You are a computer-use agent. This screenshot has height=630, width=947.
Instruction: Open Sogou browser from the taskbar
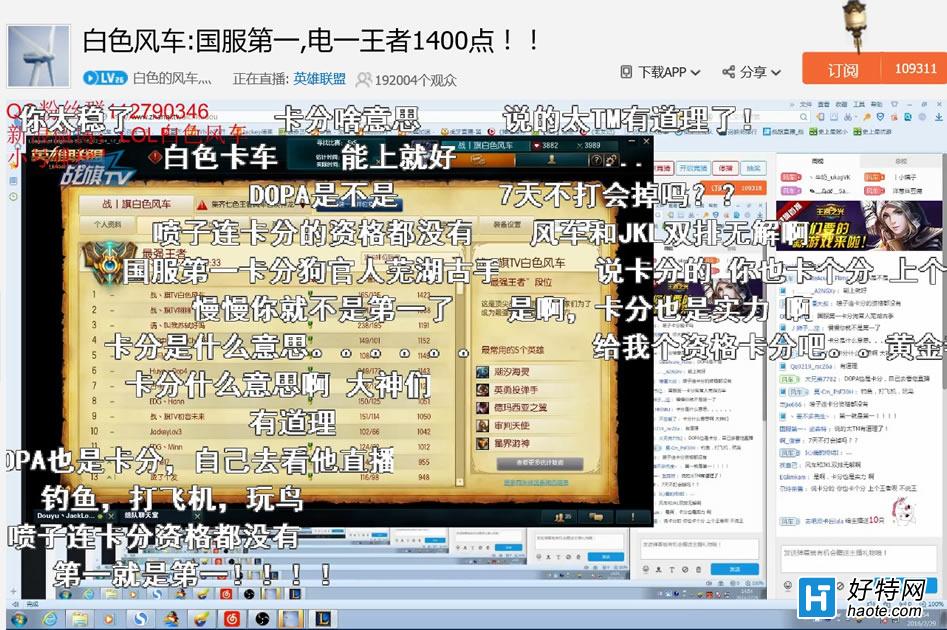point(141,619)
